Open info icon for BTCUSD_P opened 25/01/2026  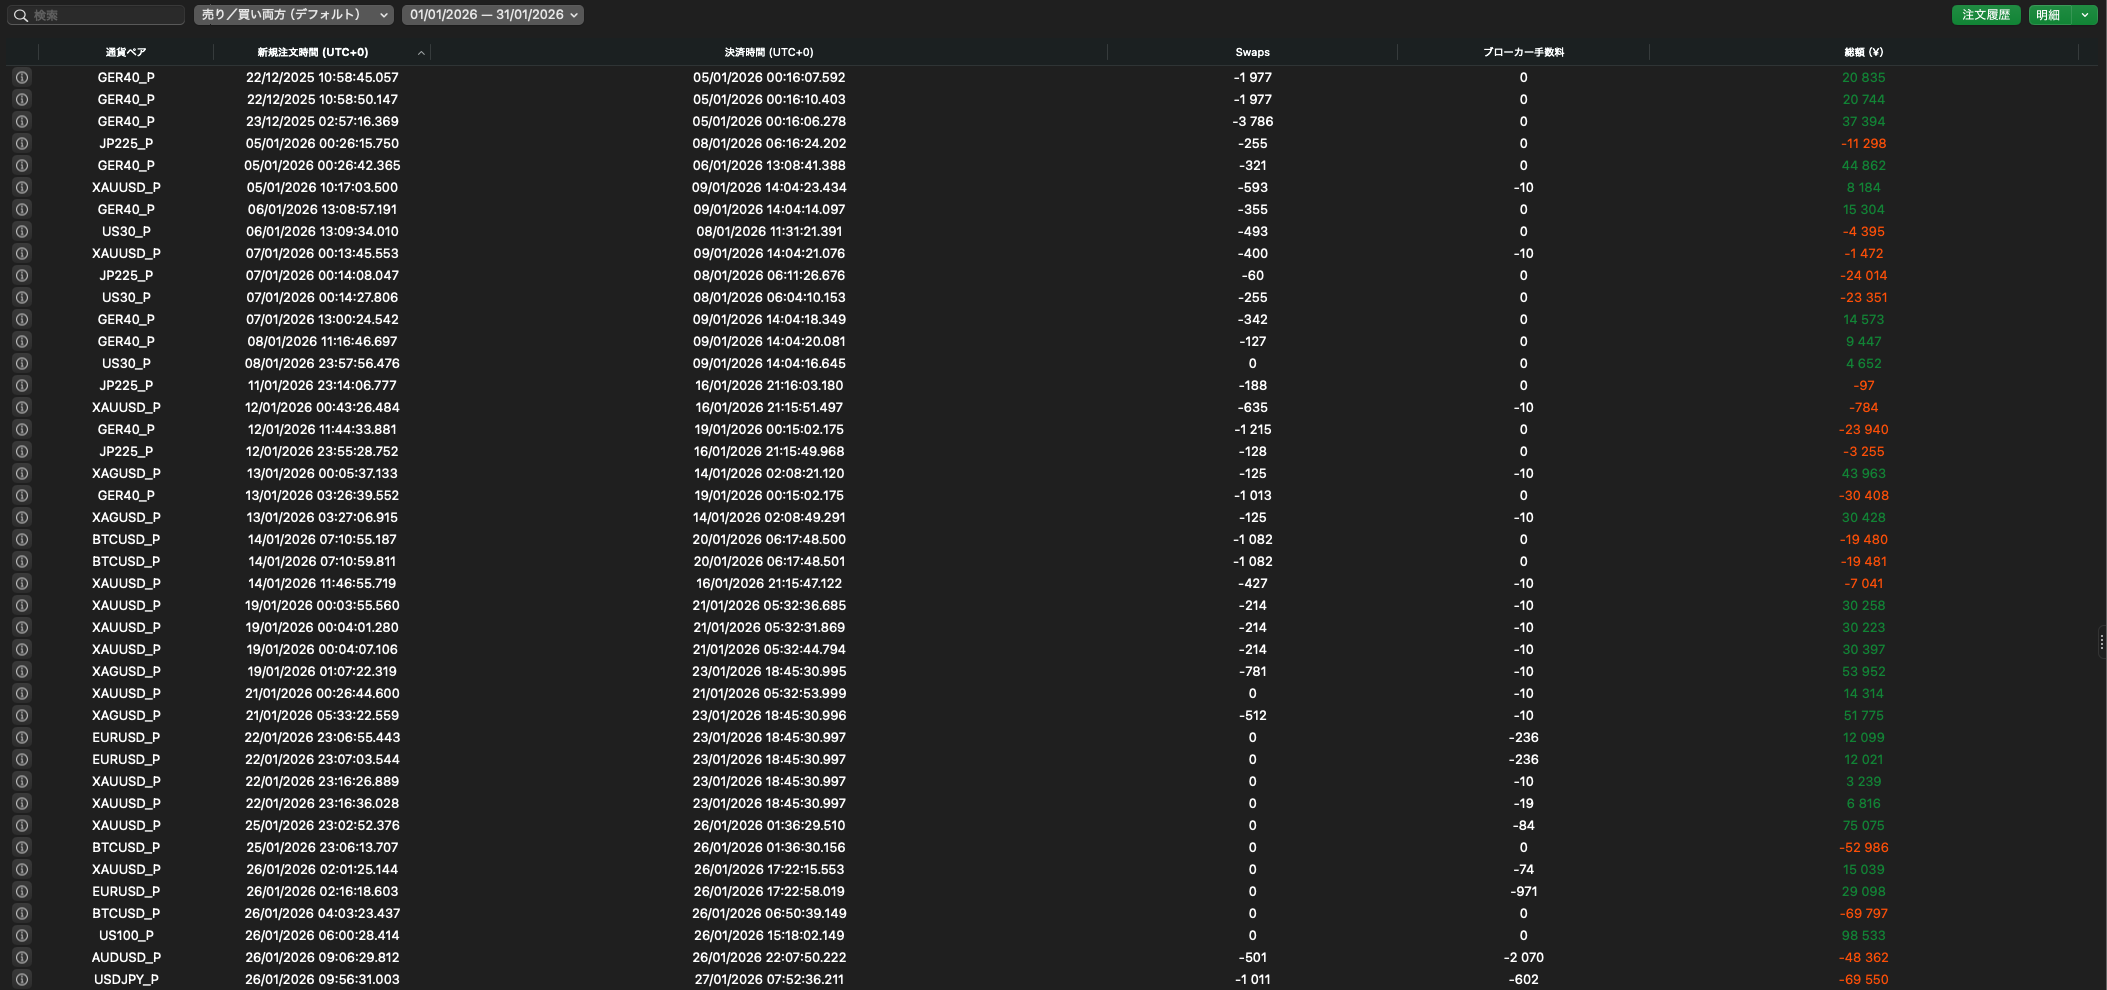[x=21, y=847]
